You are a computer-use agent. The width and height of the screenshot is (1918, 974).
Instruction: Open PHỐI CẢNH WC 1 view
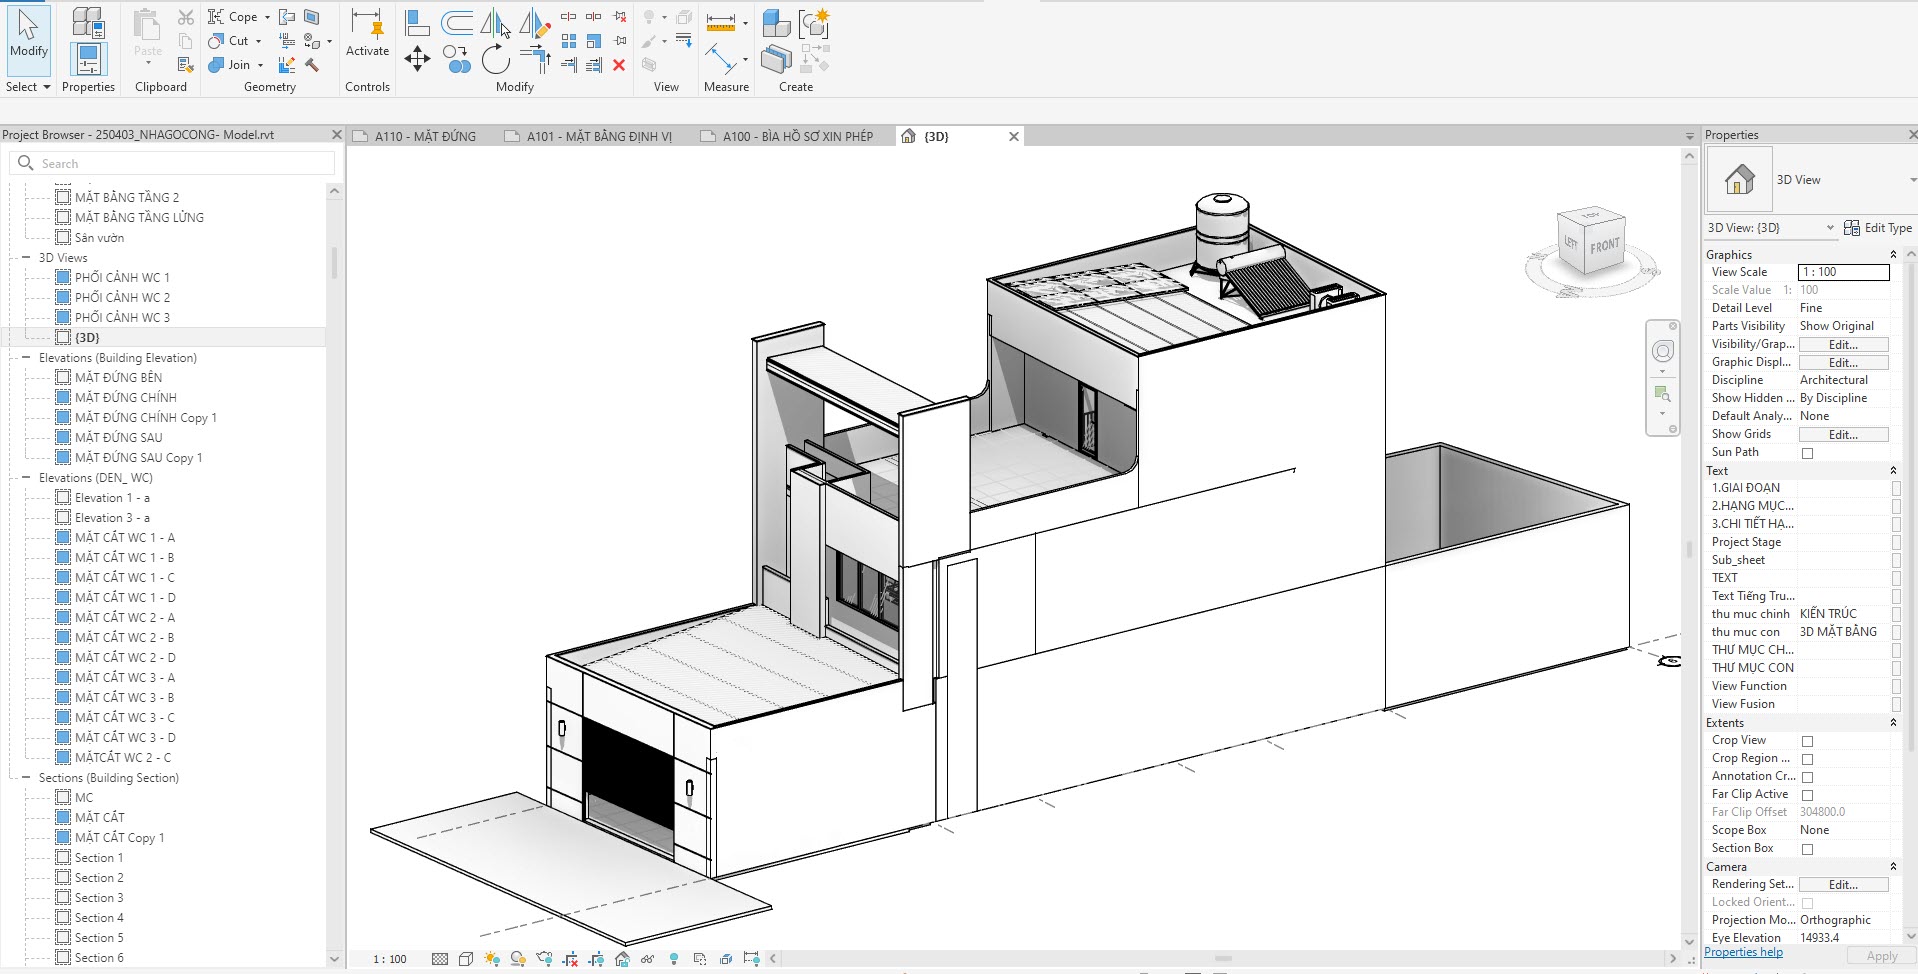pyautogui.click(x=122, y=277)
